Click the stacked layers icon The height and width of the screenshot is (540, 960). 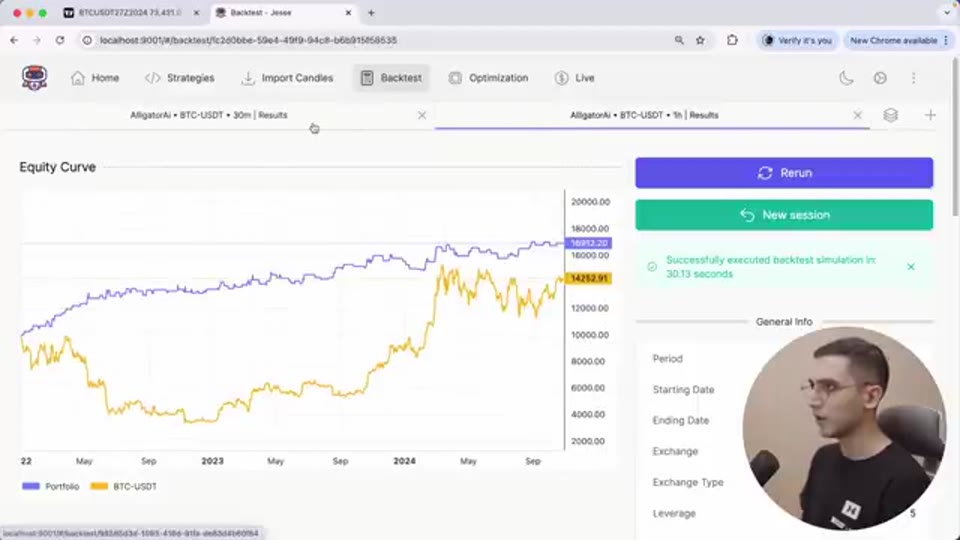890,115
